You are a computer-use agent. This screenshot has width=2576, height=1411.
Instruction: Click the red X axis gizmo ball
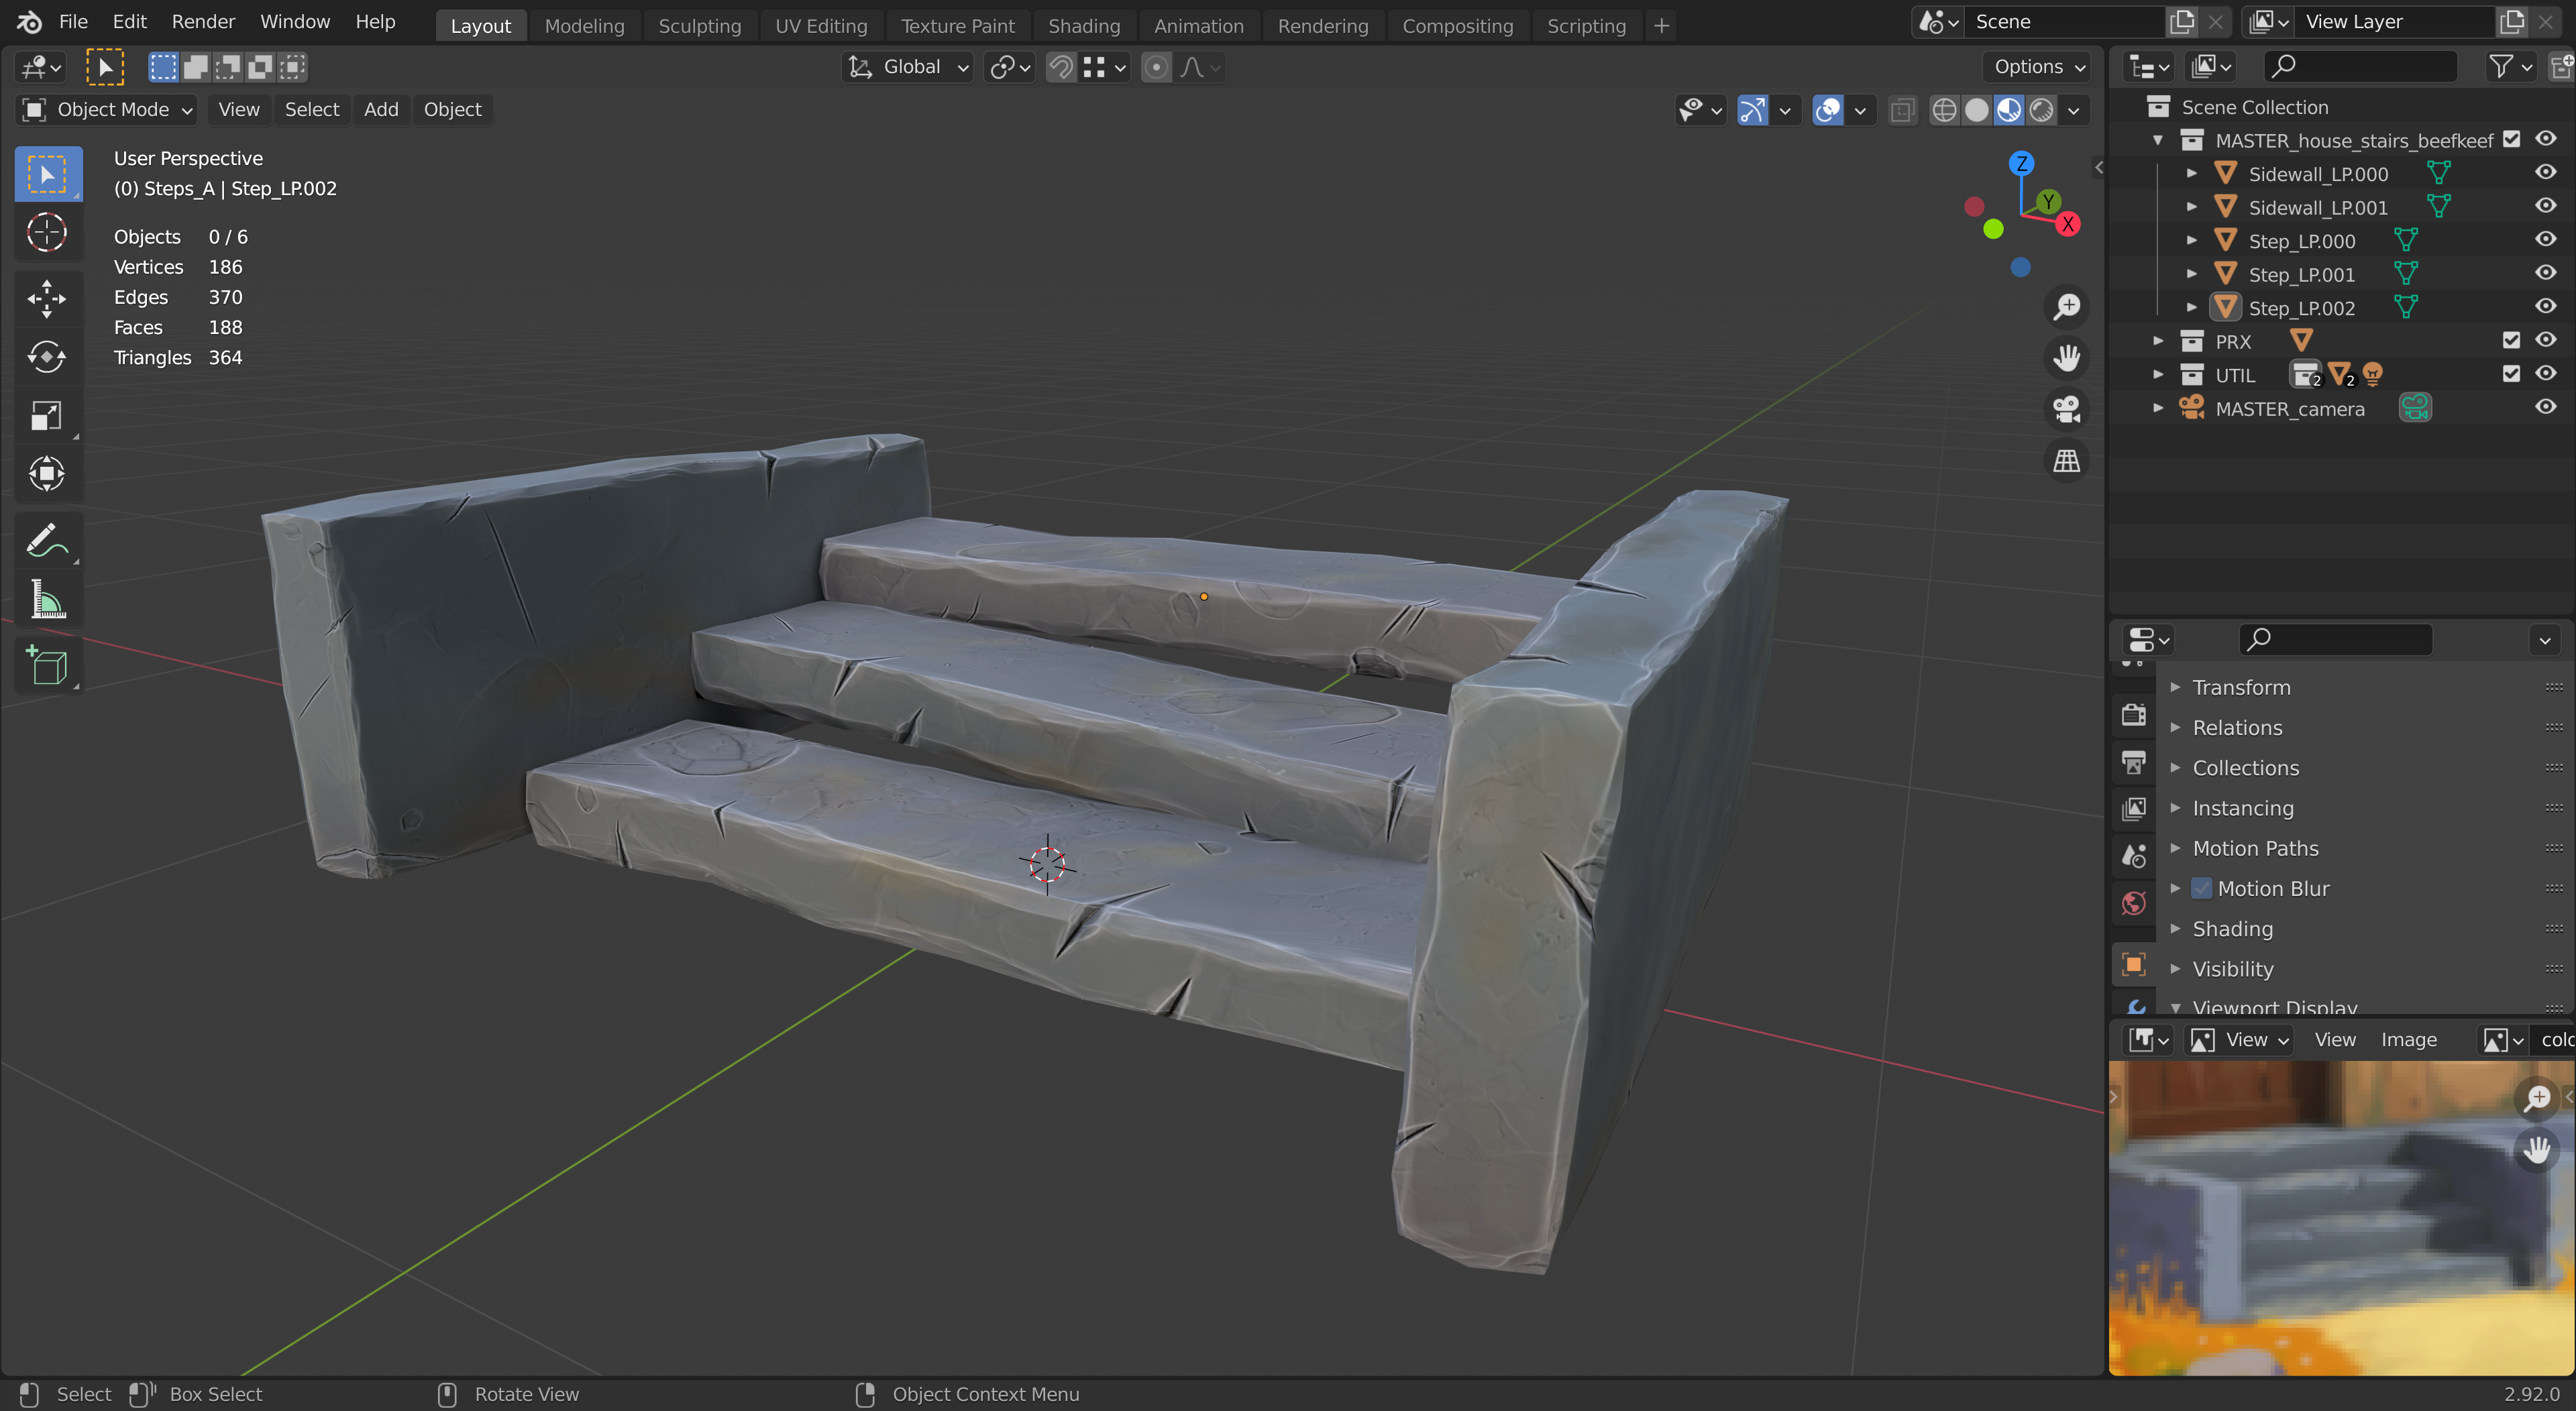tap(2067, 224)
